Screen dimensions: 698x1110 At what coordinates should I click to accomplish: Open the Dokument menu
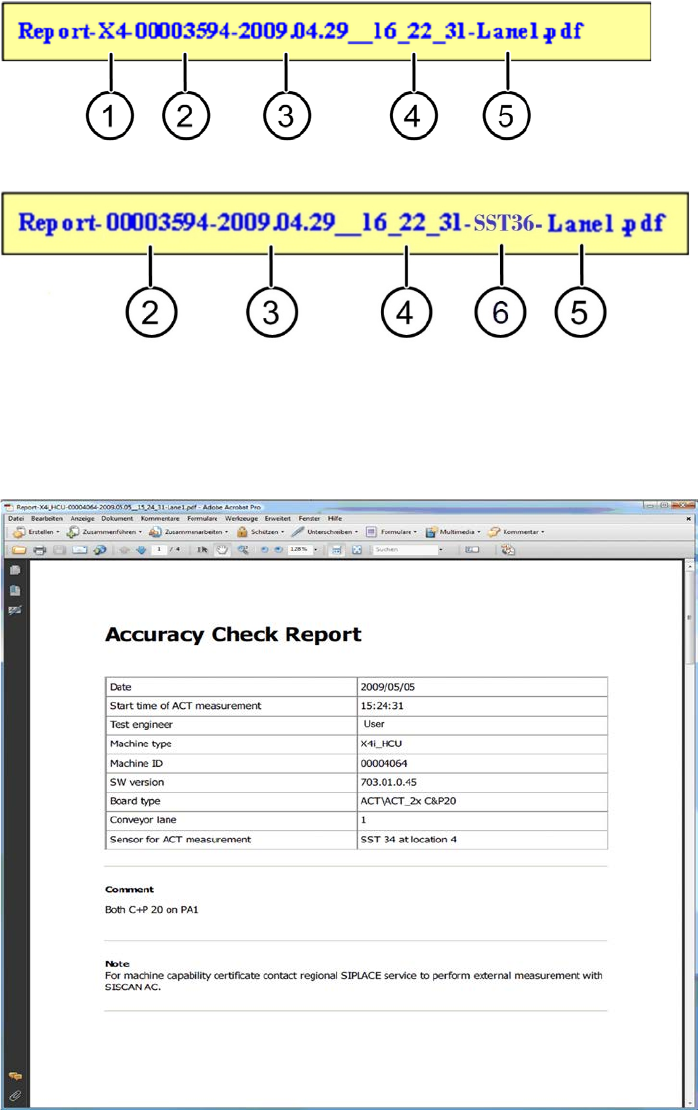(117, 518)
